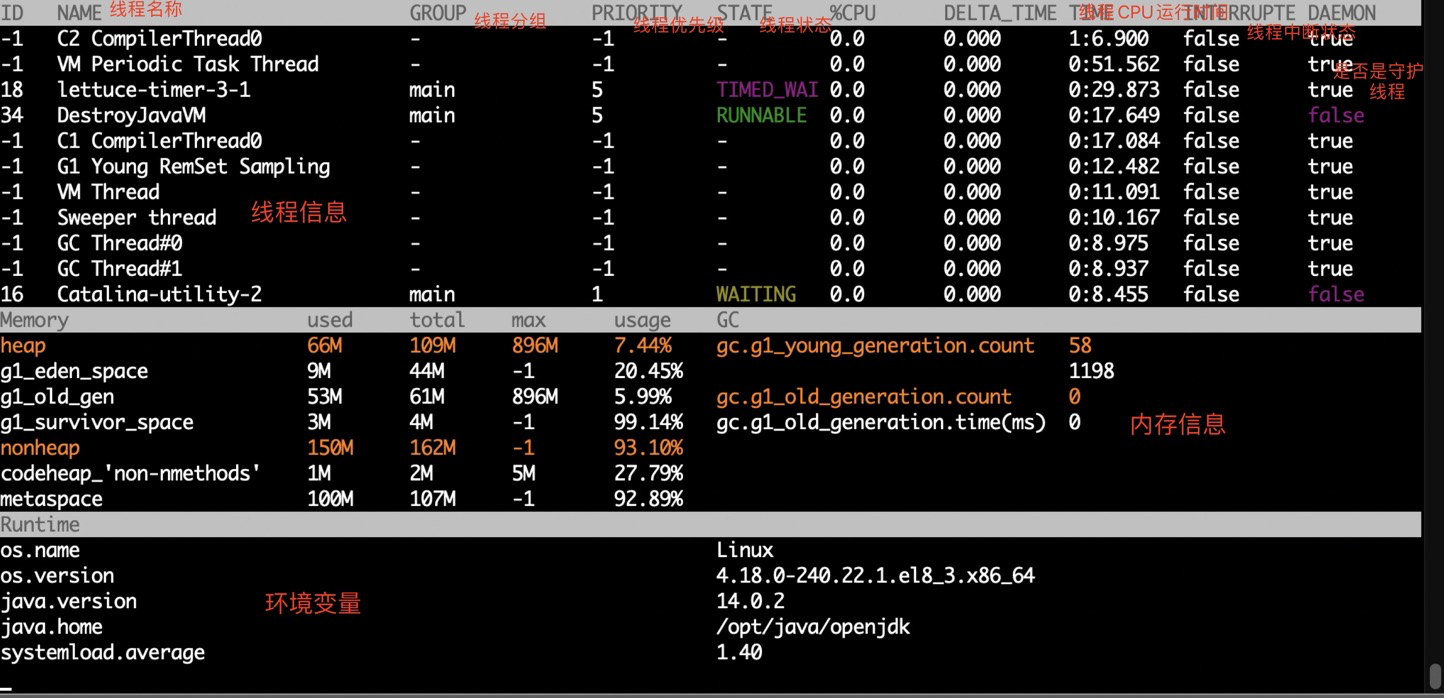Click the DELTA_TIME column header
The width and height of the screenshot is (1444, 698).
pos(1000,13)
